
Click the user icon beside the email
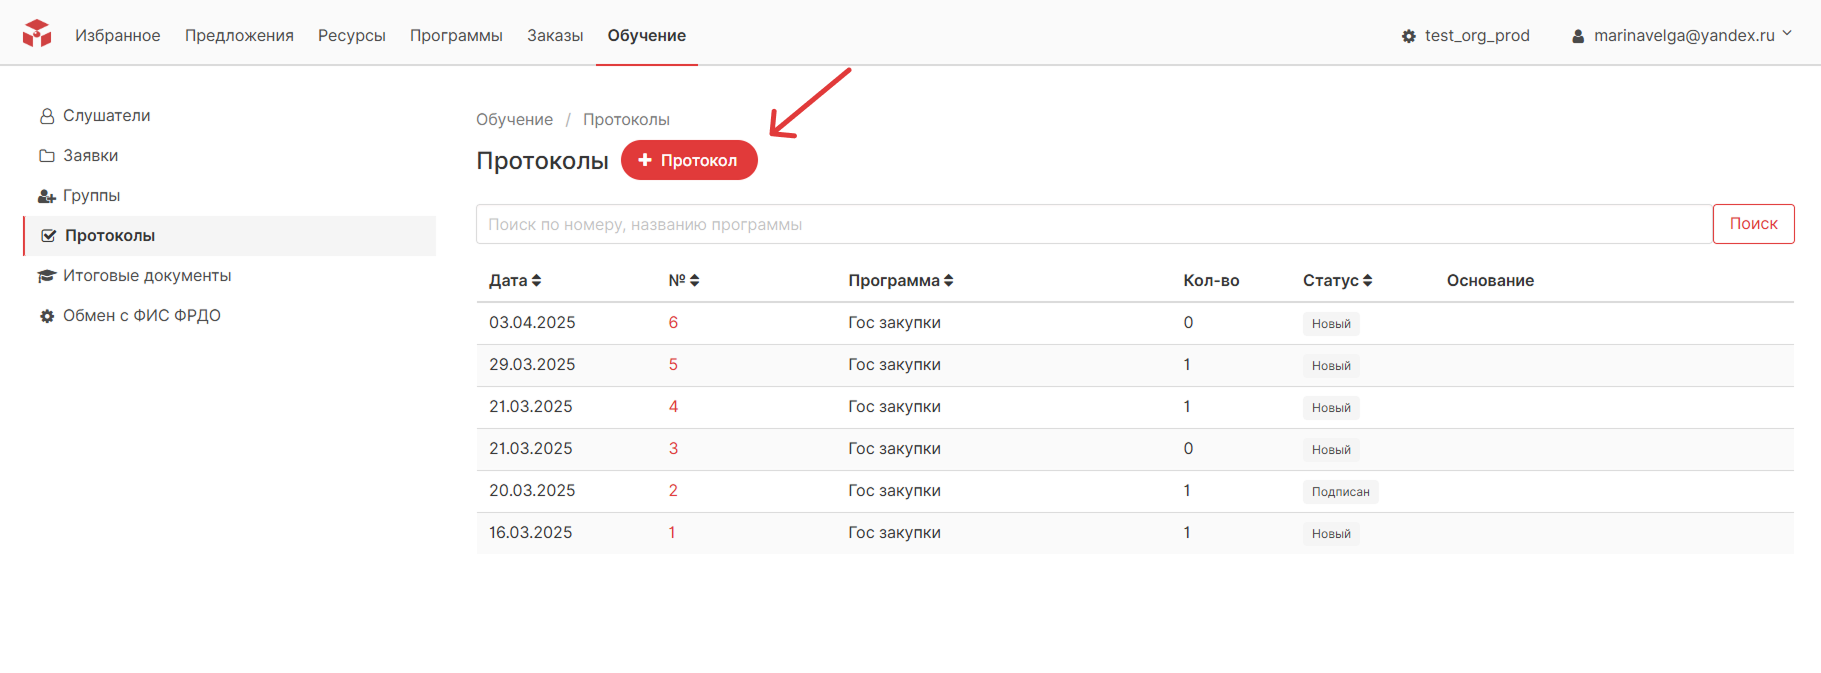pyautogui.click(x=1578, y=36)
